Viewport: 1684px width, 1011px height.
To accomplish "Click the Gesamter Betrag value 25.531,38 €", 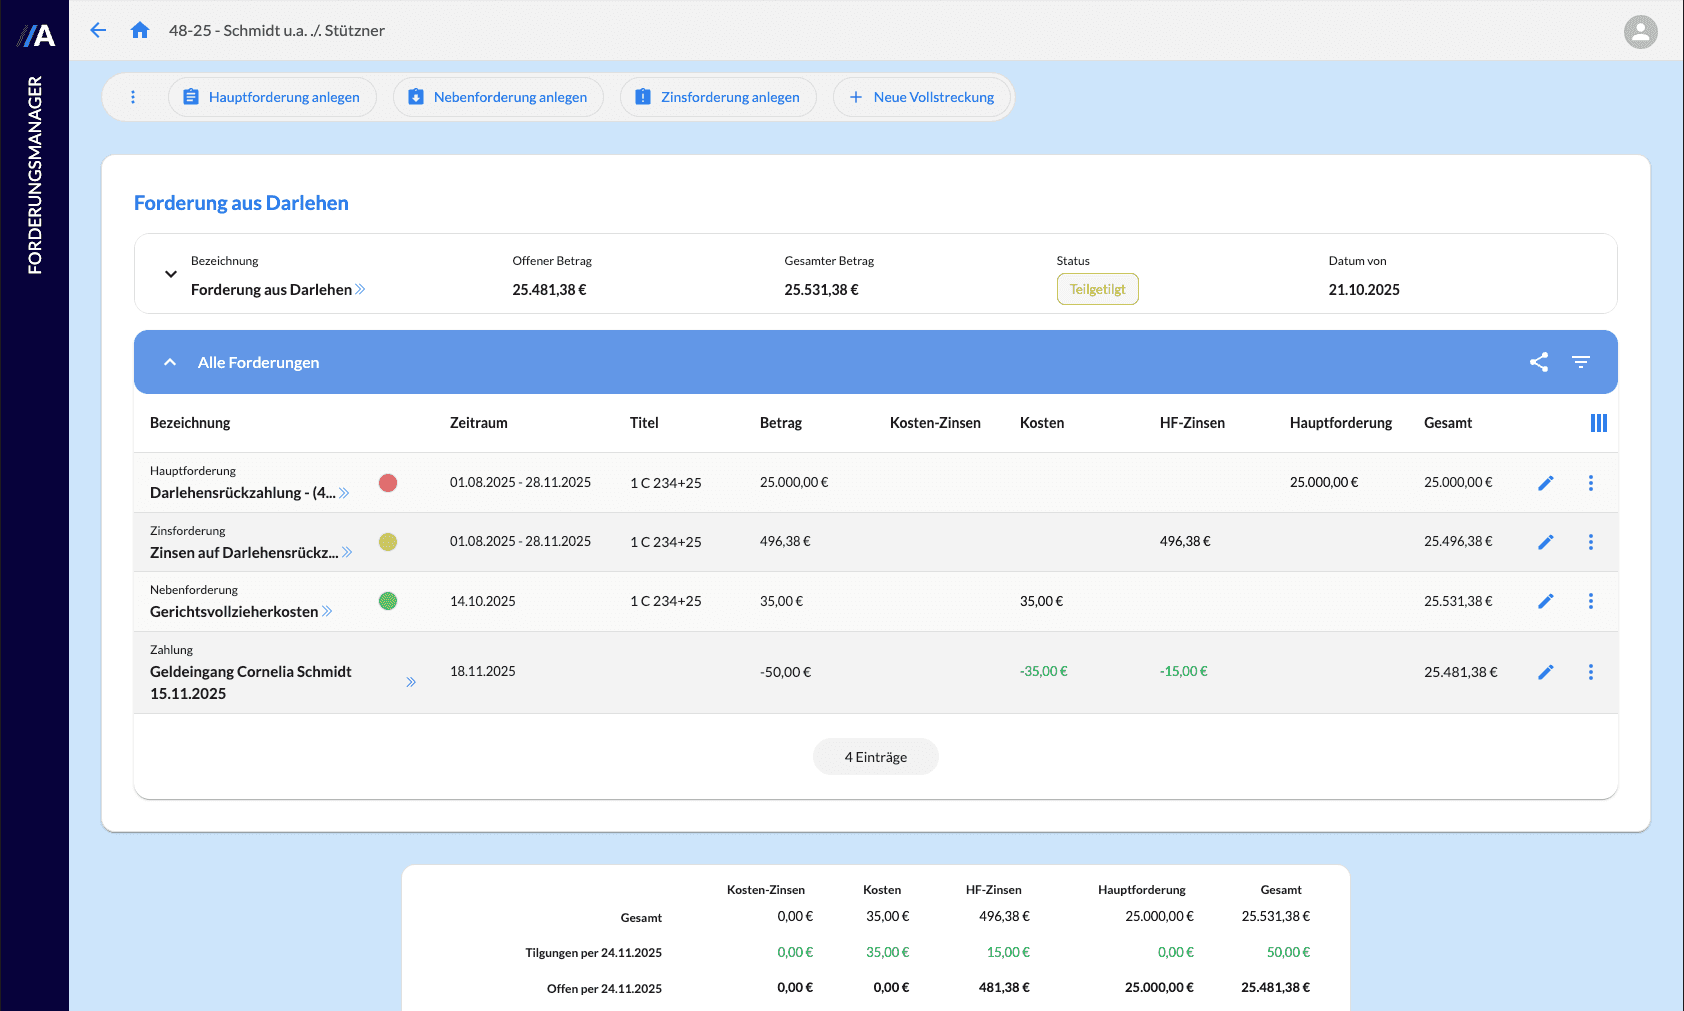I will coord(821,290).
